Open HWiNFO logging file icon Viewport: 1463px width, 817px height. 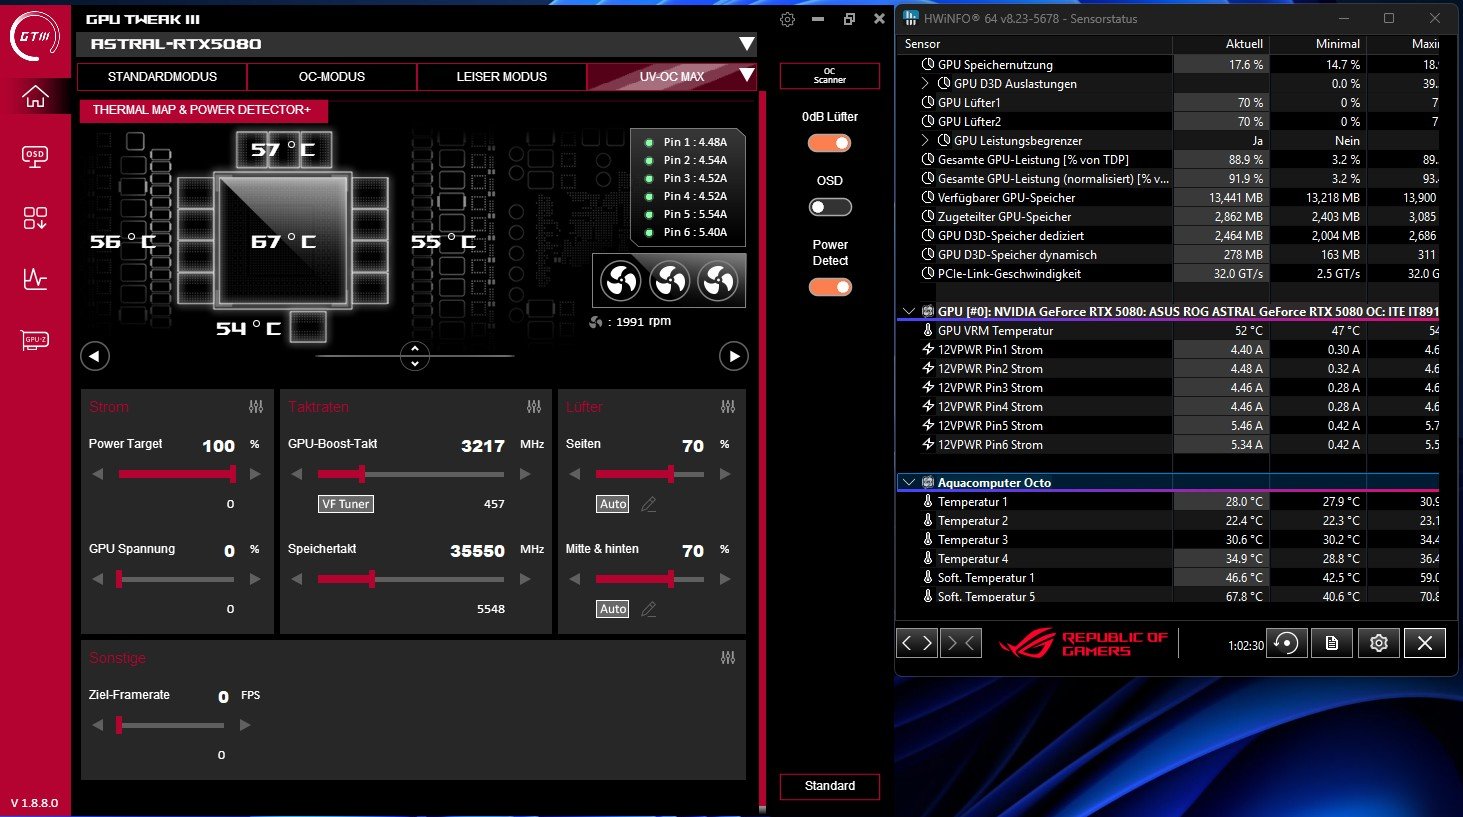(x=1332, y=643)
